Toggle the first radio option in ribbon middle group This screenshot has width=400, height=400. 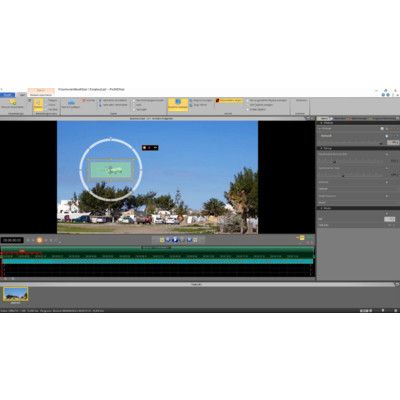click(134, 100)
